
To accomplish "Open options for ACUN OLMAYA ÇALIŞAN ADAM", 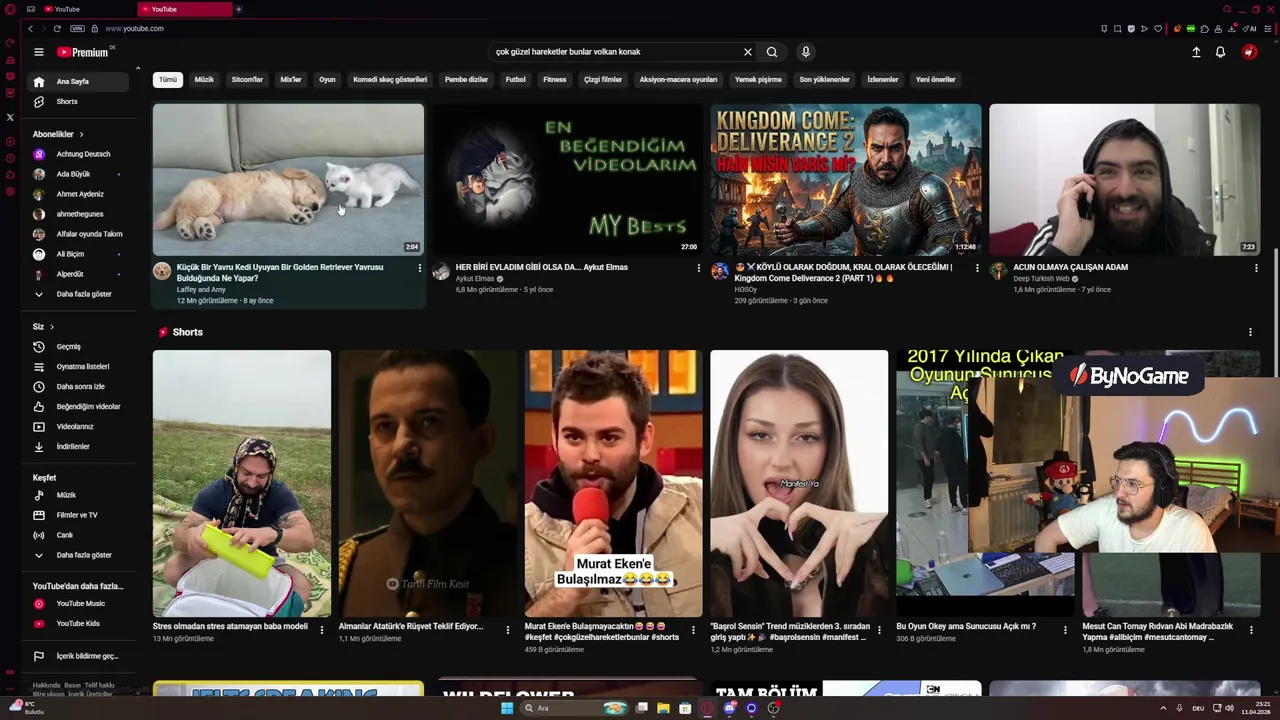I will (x=1256, y=268).
